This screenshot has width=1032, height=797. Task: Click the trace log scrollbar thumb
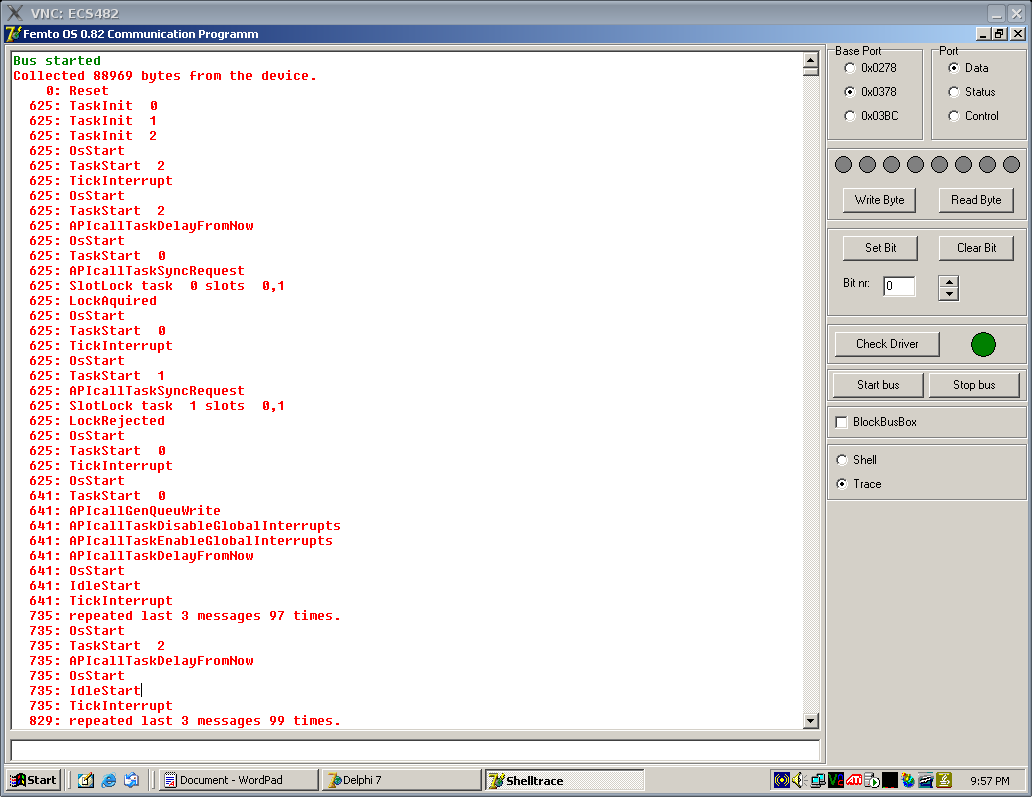coord(810,72)
